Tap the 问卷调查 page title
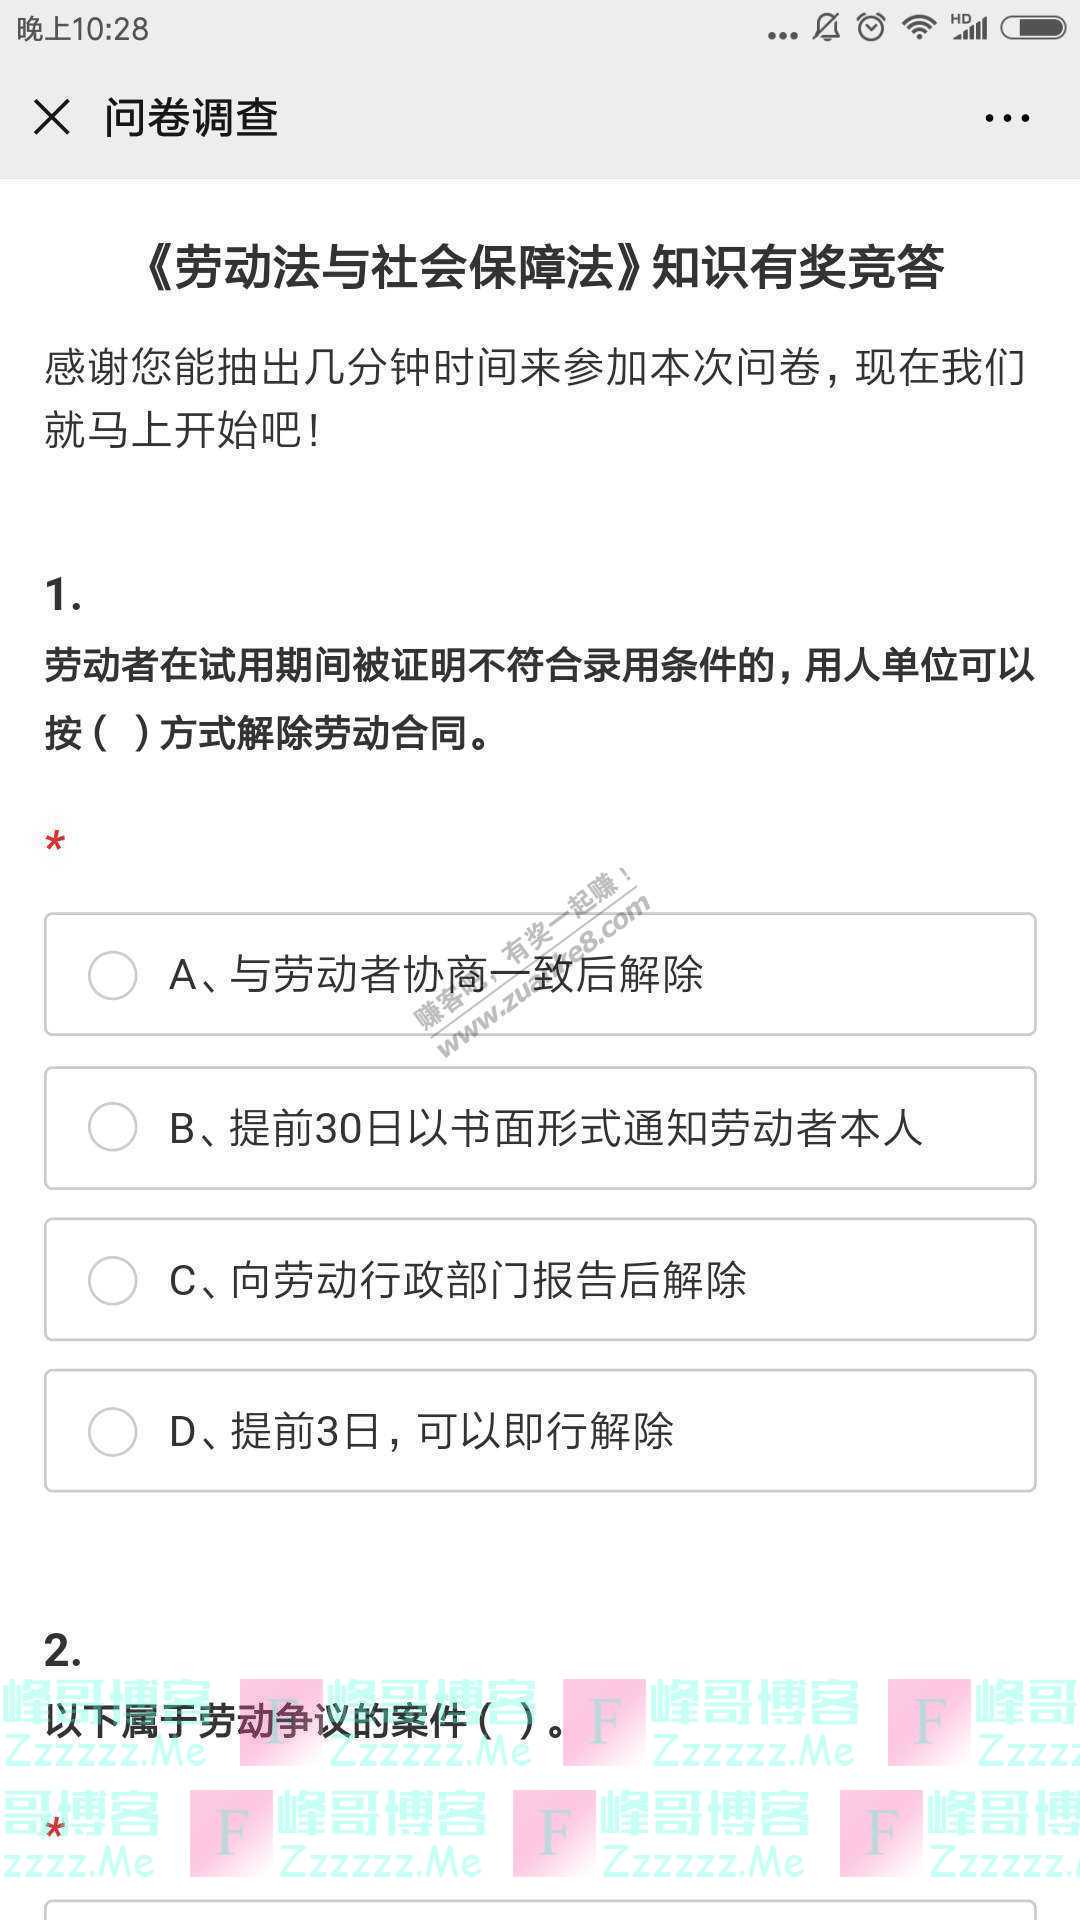 pos(191,118)
